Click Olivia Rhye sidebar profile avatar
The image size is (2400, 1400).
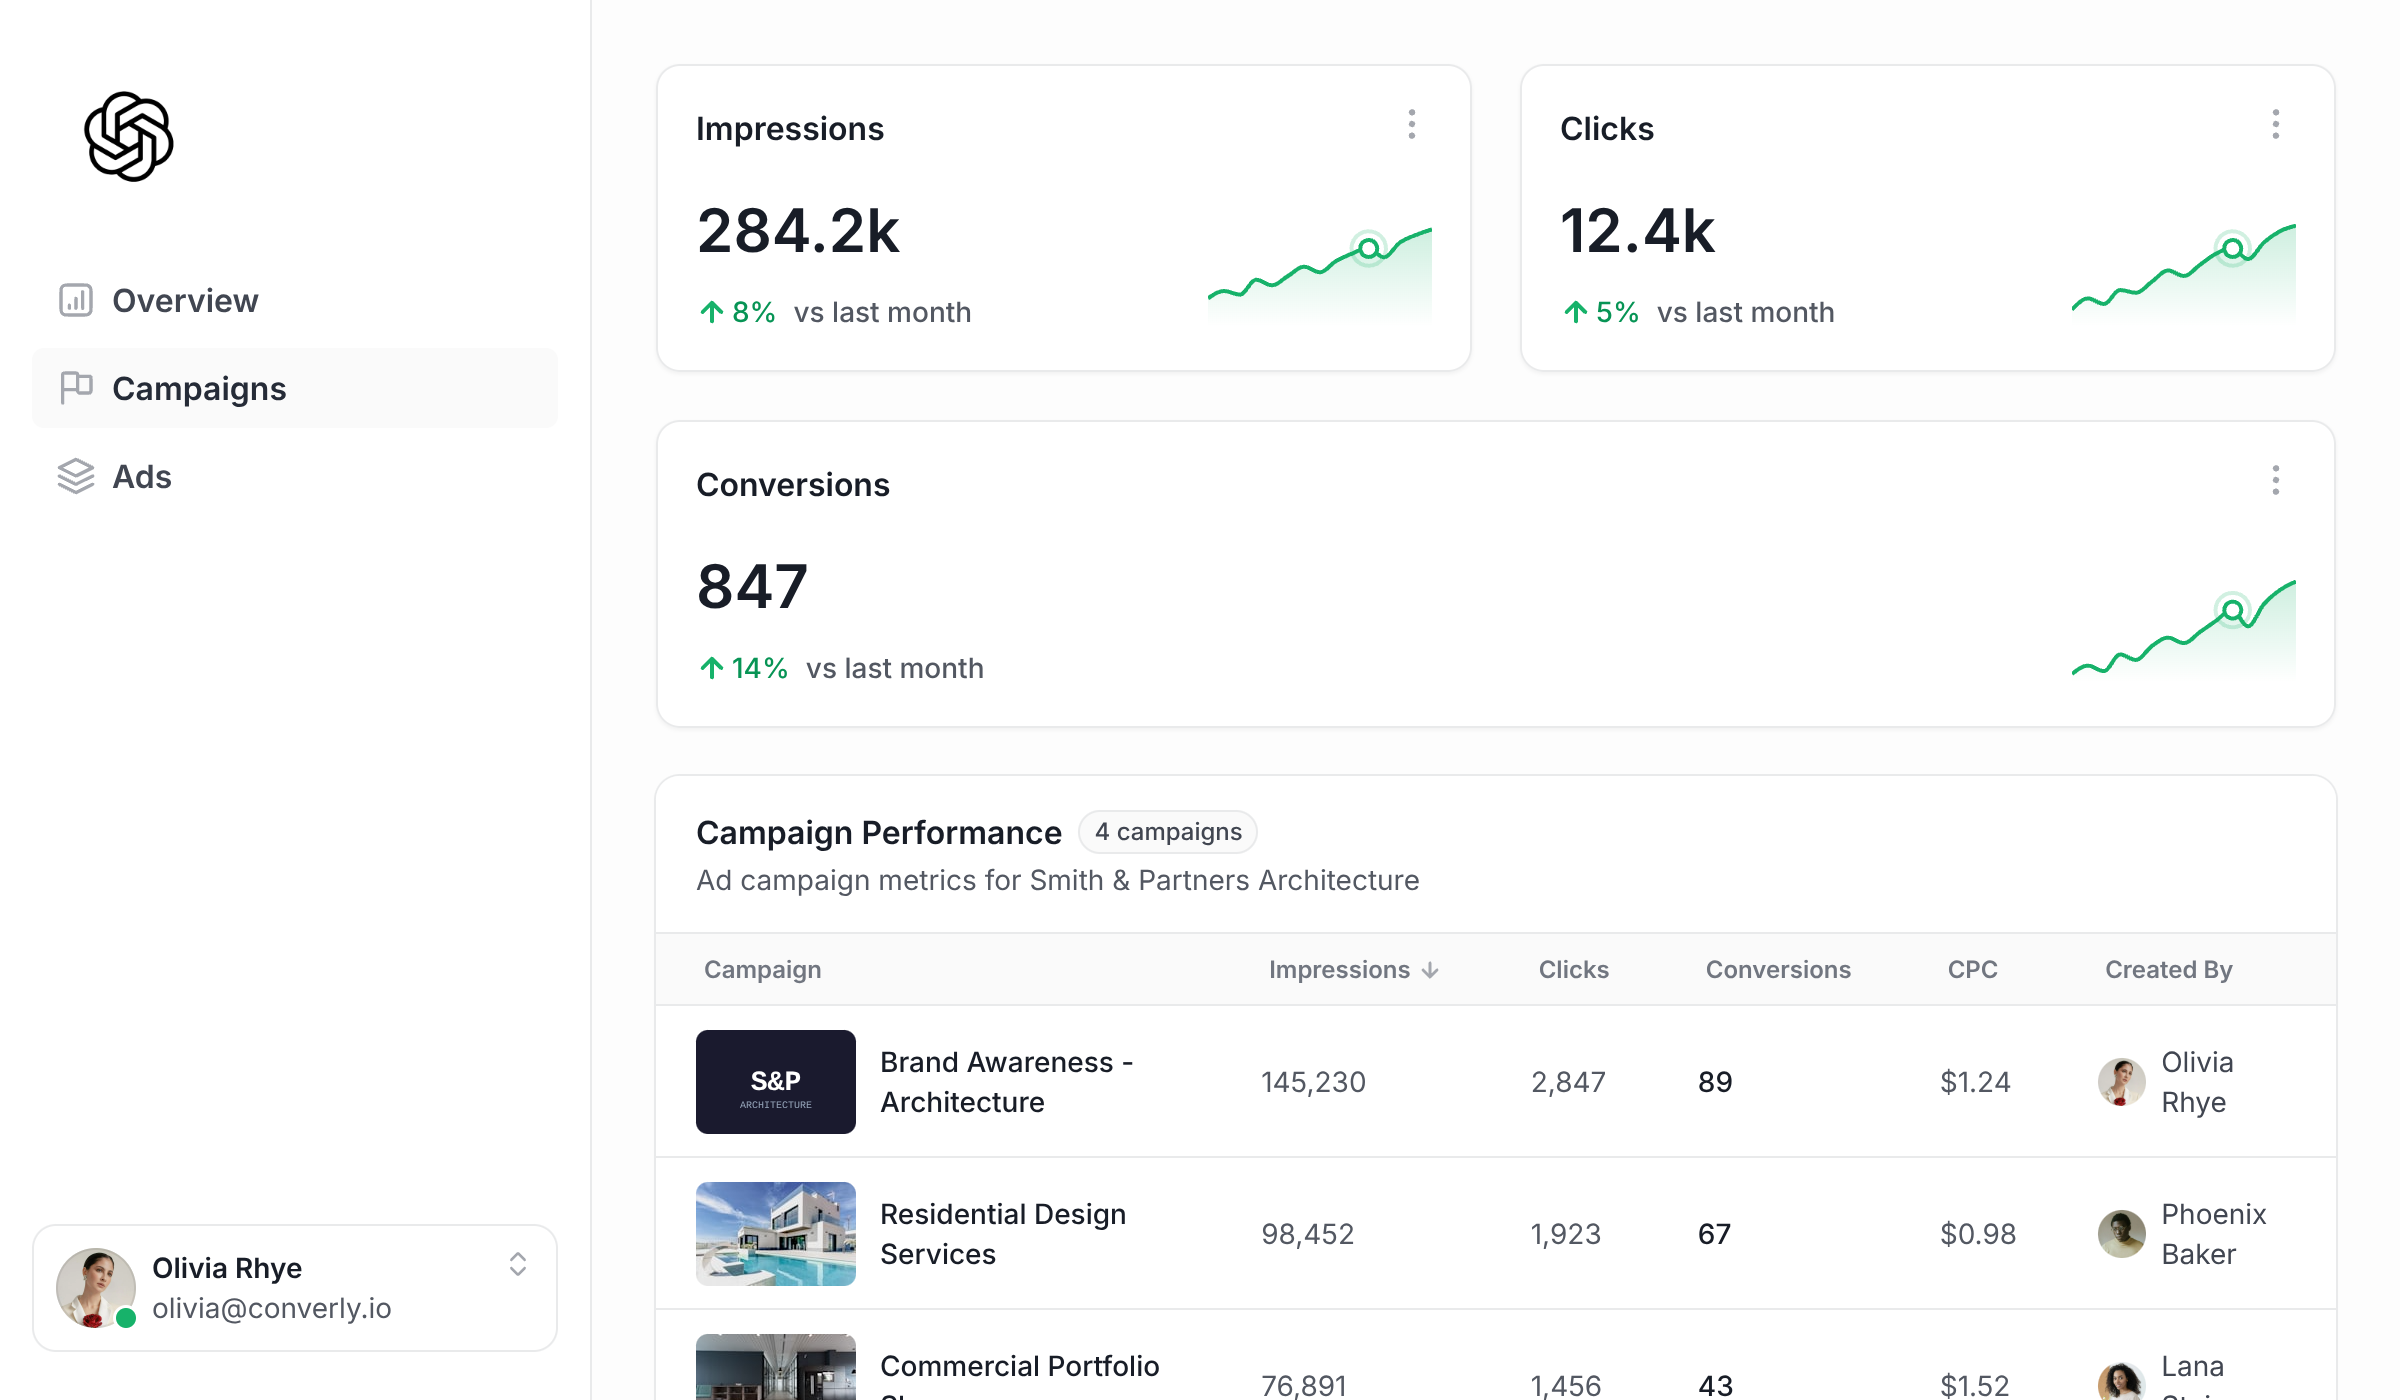(96, 1288)
